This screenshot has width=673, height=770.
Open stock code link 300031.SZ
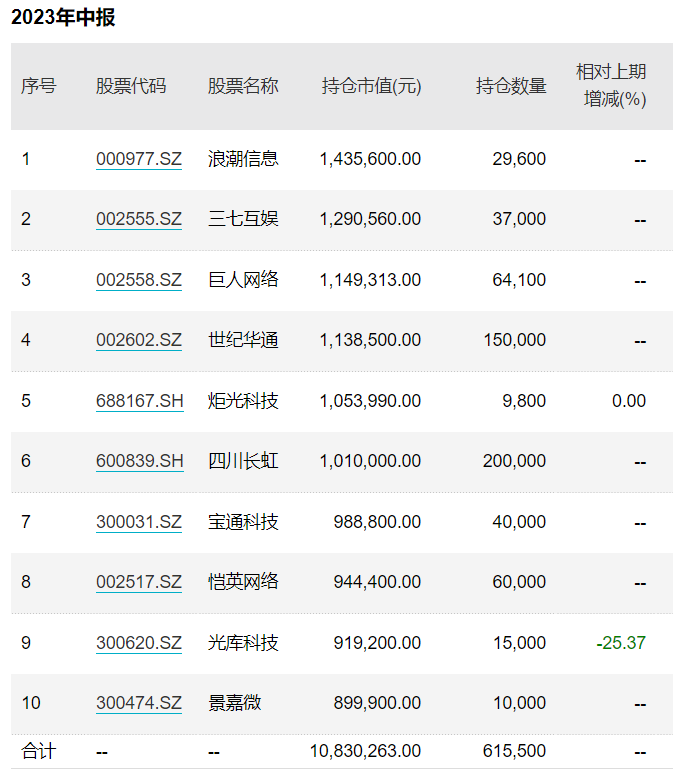tap(139, 522)
